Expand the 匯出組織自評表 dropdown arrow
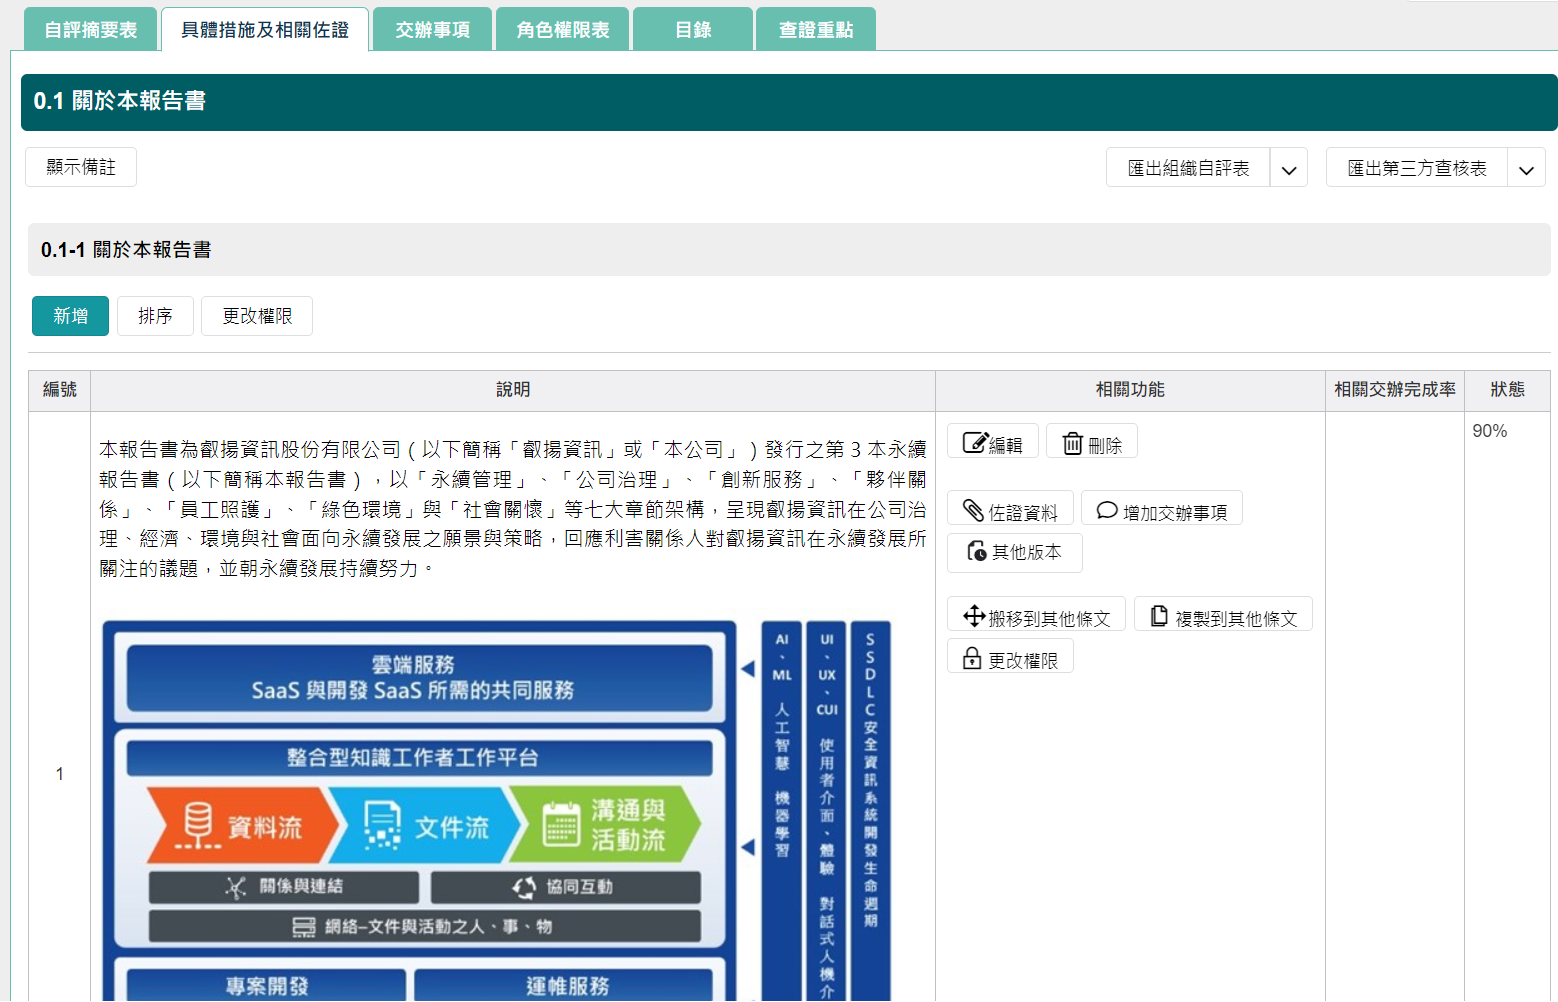The width and height of the screenshot is (1558, 1002). coord(1288,169)
